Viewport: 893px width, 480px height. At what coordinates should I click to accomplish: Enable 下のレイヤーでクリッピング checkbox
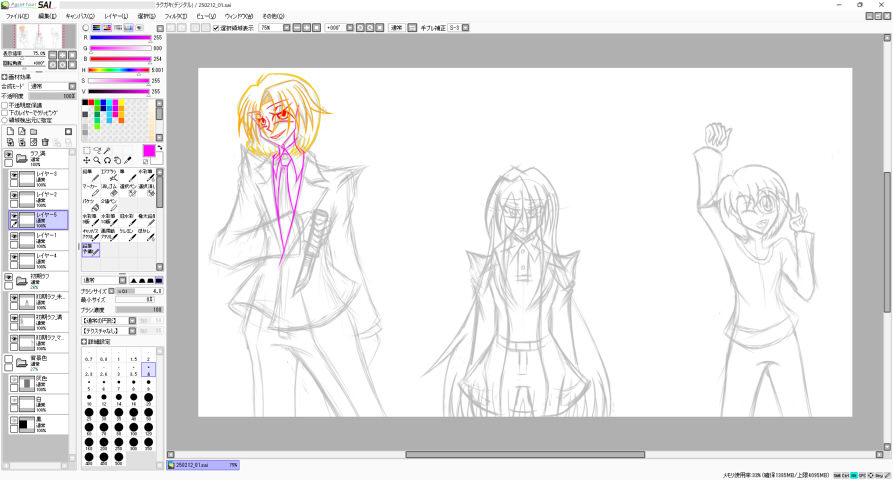(x=5, y=113)
